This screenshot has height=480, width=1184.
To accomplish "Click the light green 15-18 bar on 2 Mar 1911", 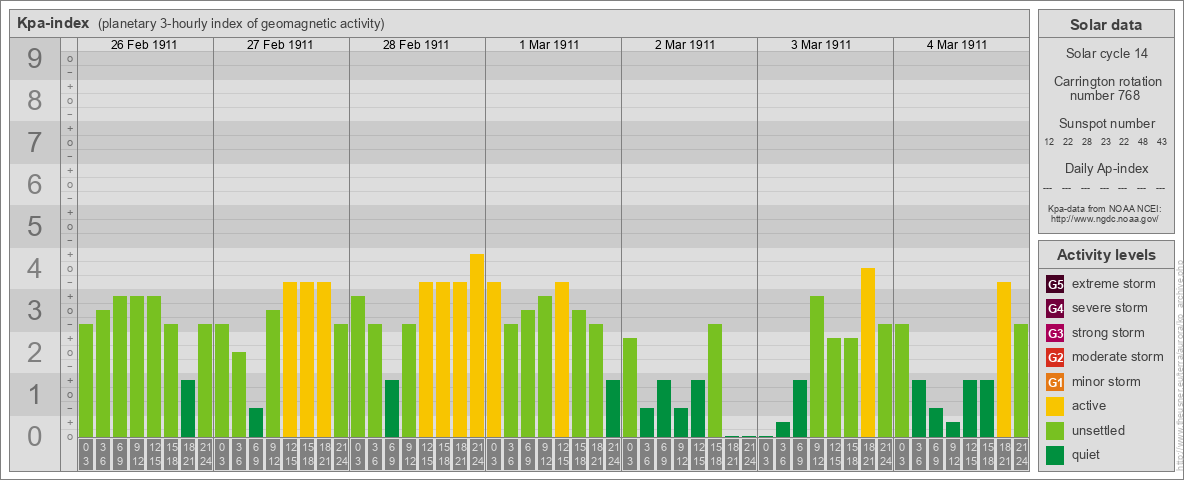I will click(715, 380).
